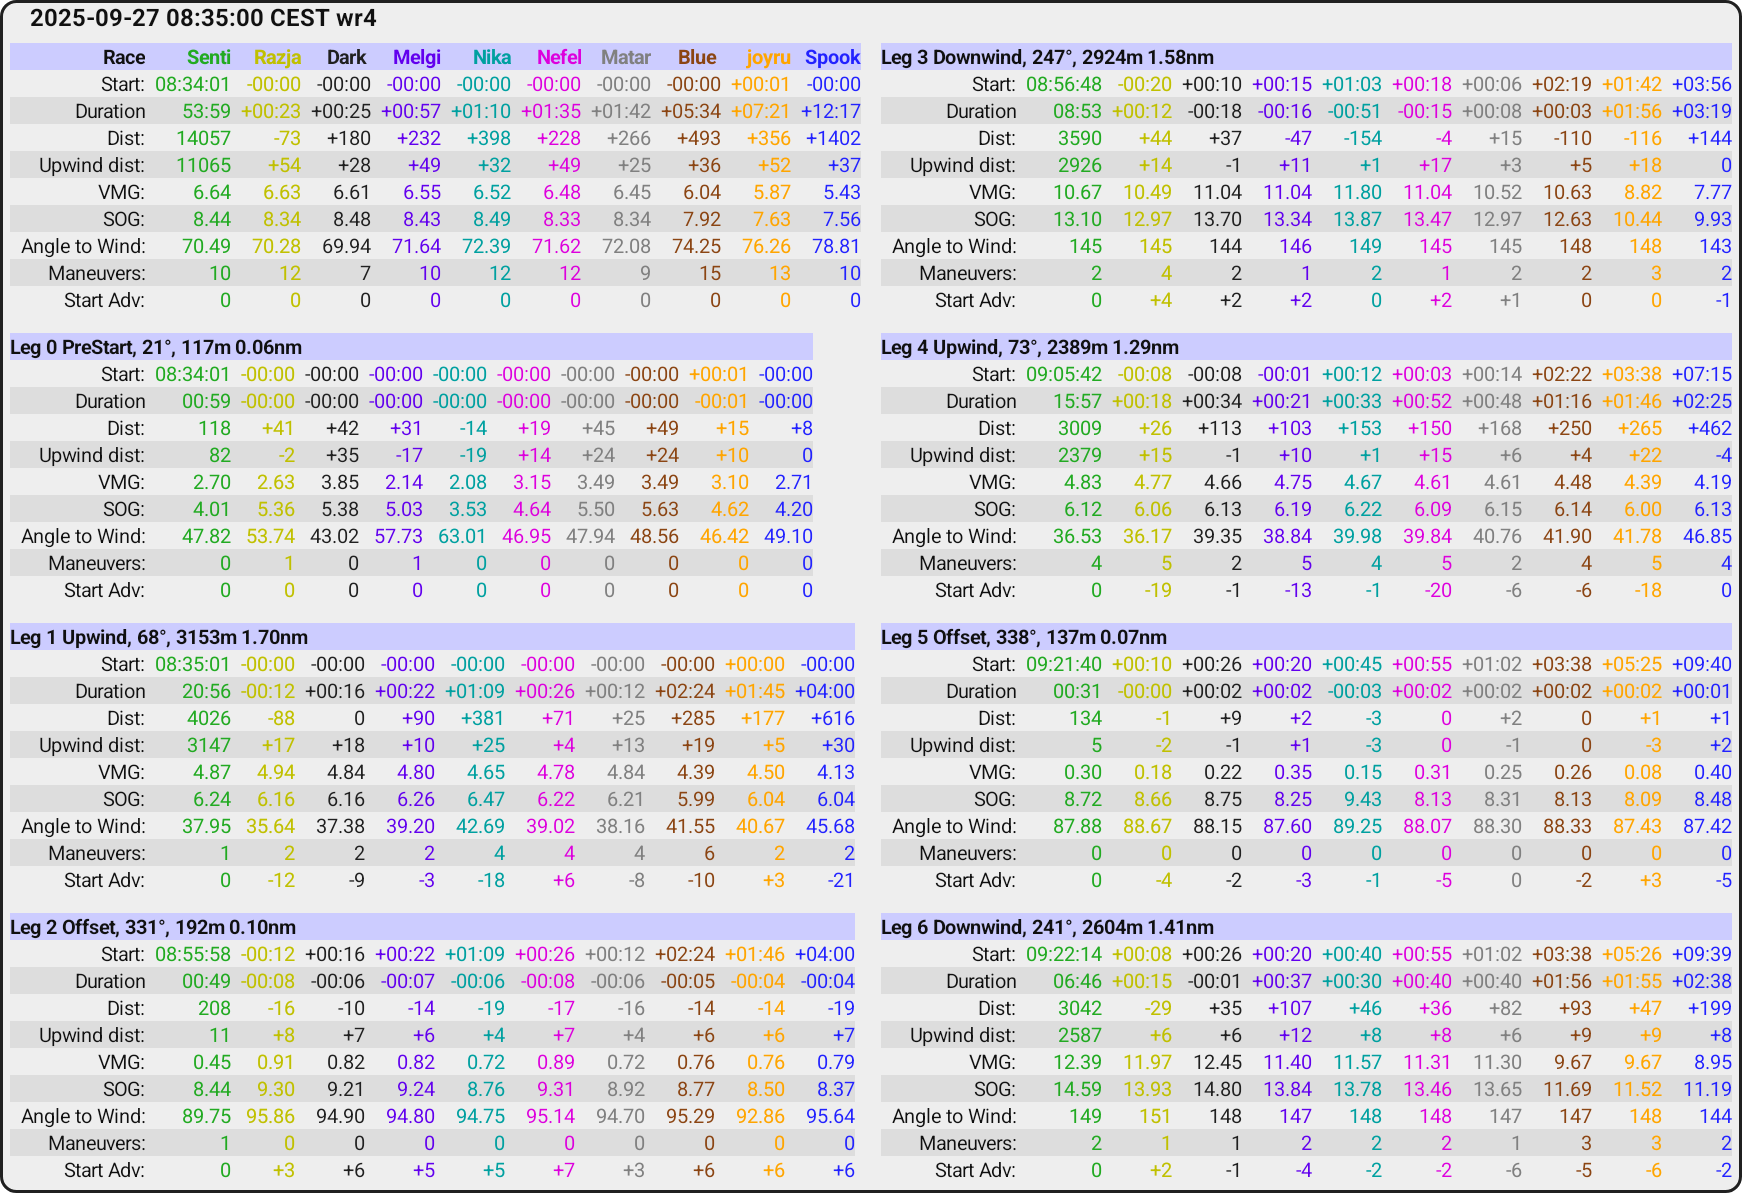Select the Melgi column header
Screen dimensions: 1742x1193
pos(417,57)
